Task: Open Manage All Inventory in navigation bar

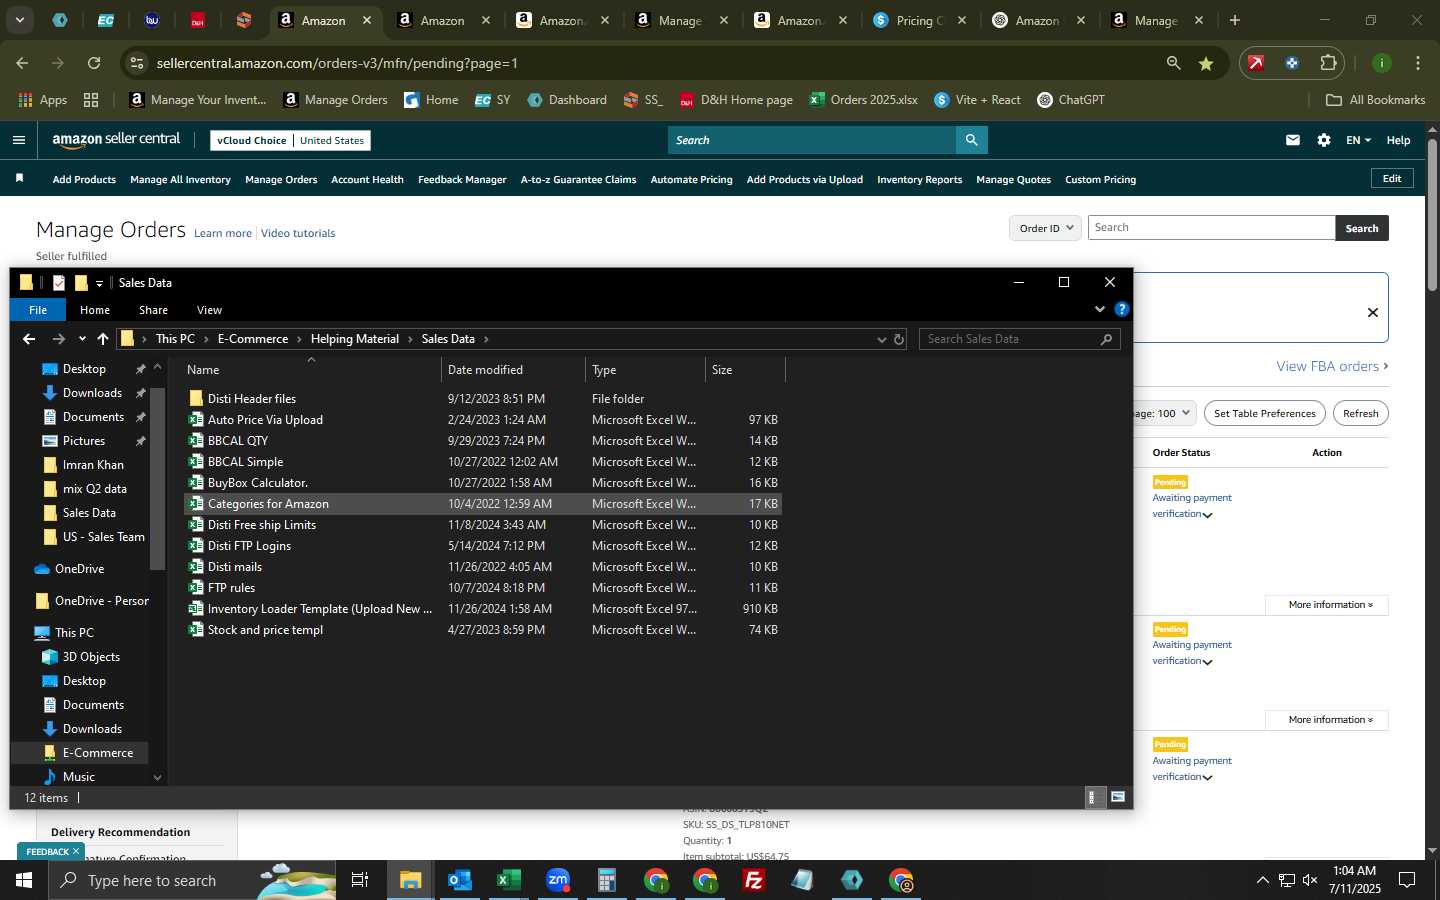Action: click(180, 179)
